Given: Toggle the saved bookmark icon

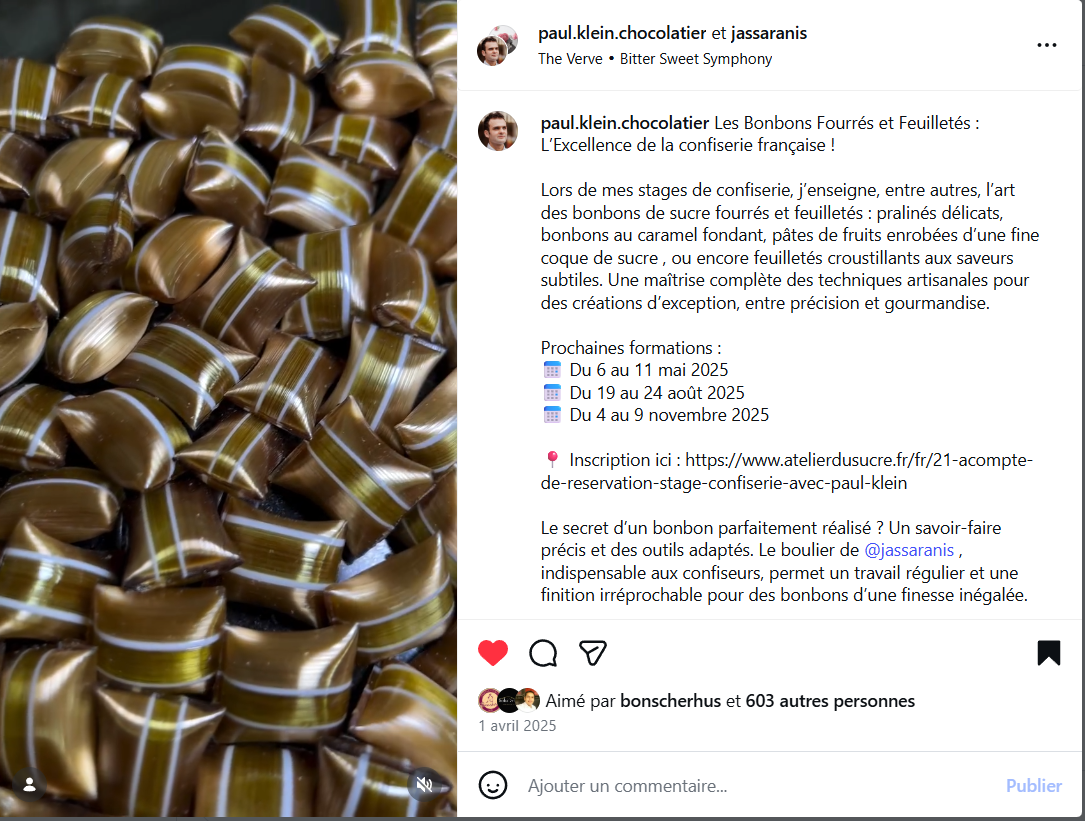Looking at the screenshot, I should pos(1048,653).
